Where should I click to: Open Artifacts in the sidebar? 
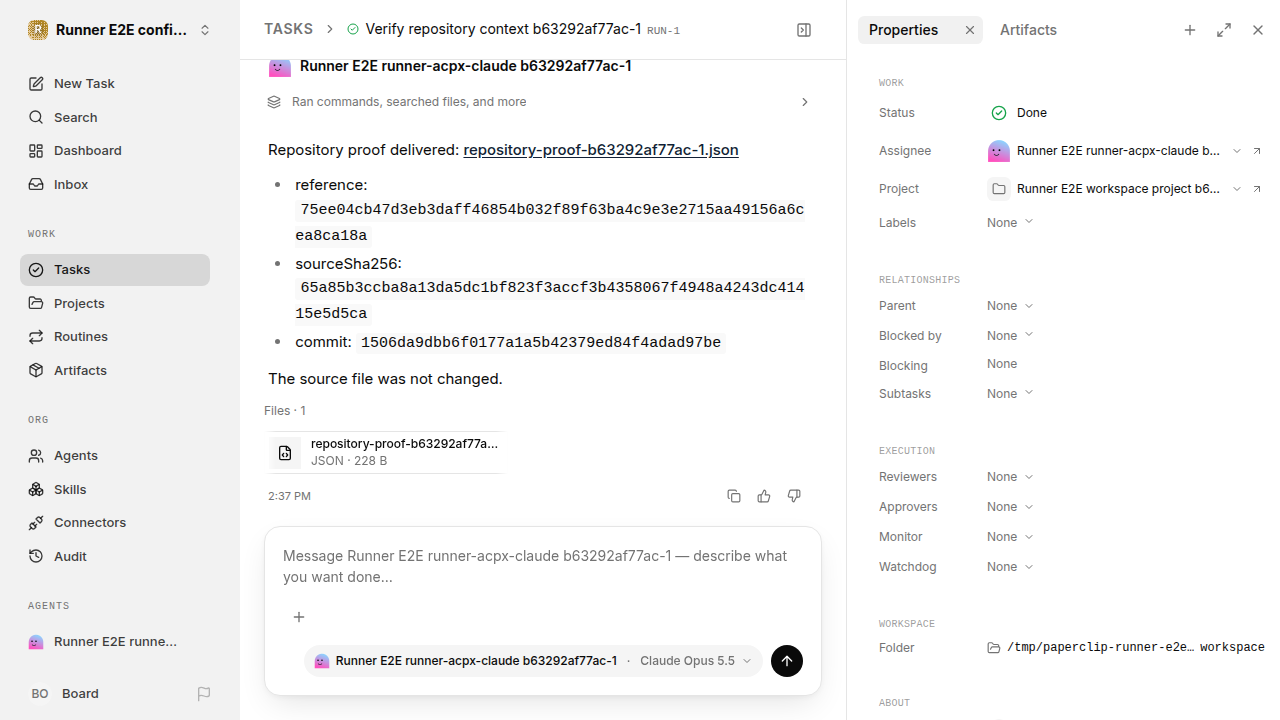[x=115, y=370]
